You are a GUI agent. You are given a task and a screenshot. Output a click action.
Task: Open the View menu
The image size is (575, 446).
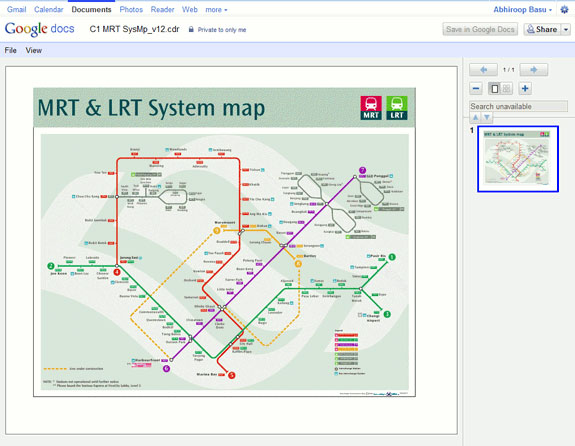point(34,50)
